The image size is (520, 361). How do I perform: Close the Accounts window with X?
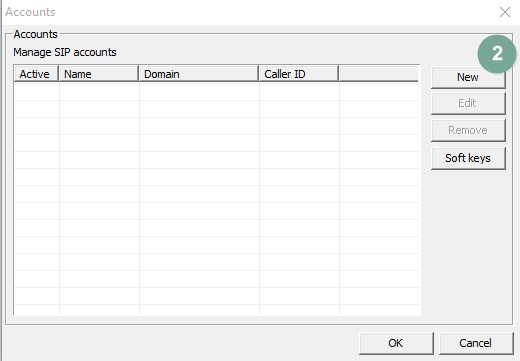(505, 12)
